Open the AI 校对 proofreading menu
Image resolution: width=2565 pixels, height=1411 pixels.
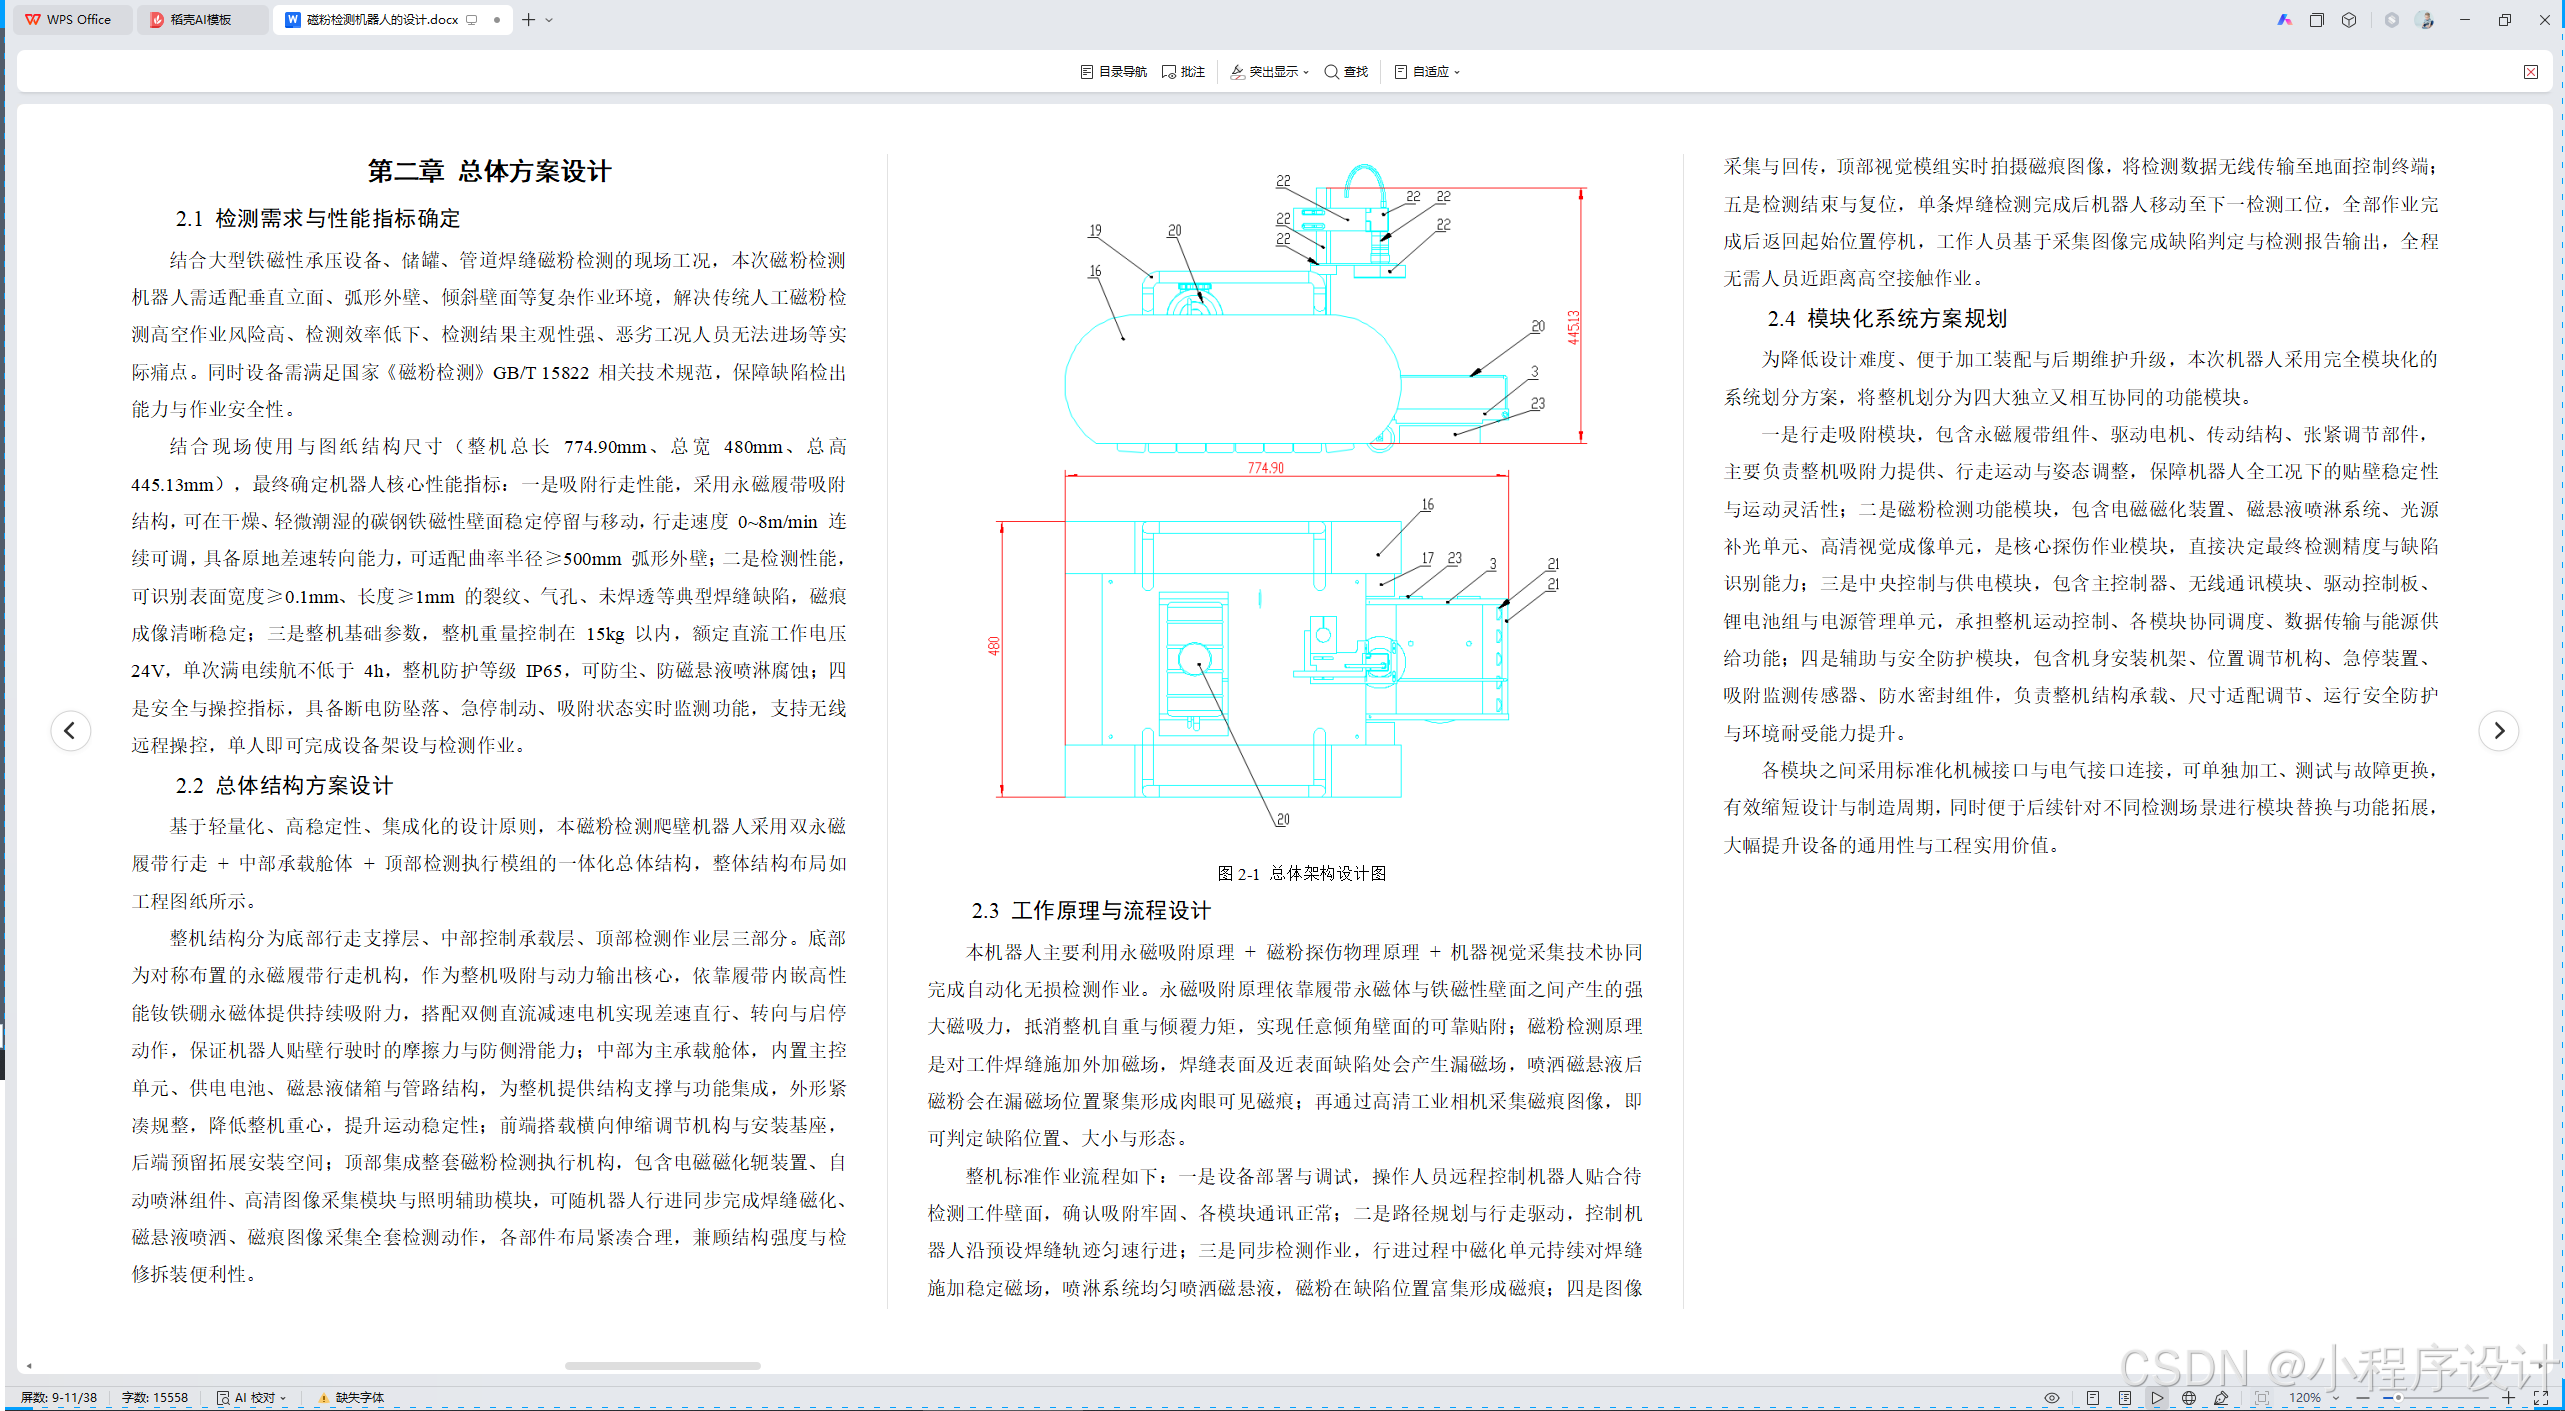(252, 1398)
